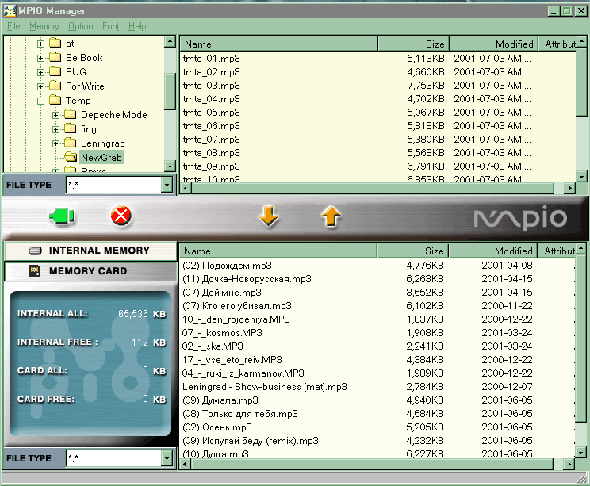Click the upper File Type input field

point(114,185)
